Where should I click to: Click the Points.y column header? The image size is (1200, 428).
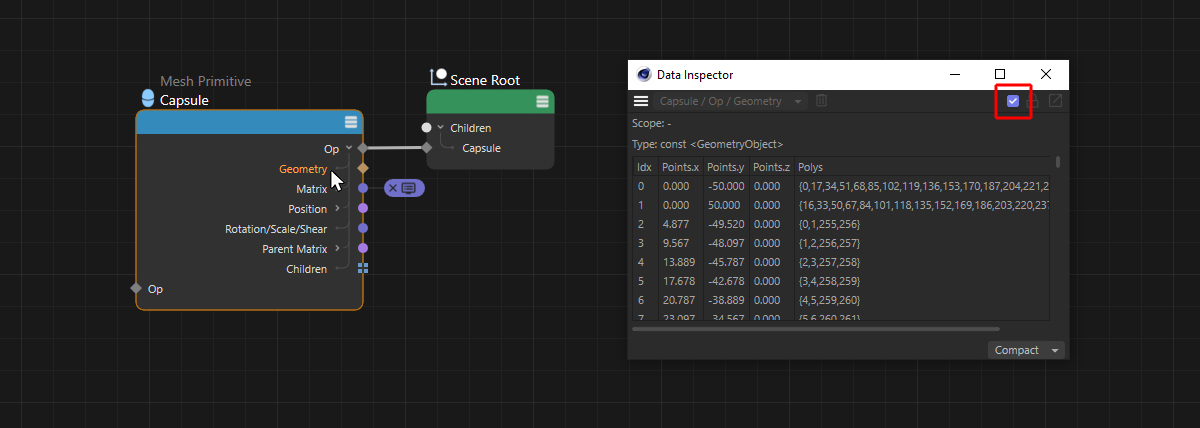726,167
